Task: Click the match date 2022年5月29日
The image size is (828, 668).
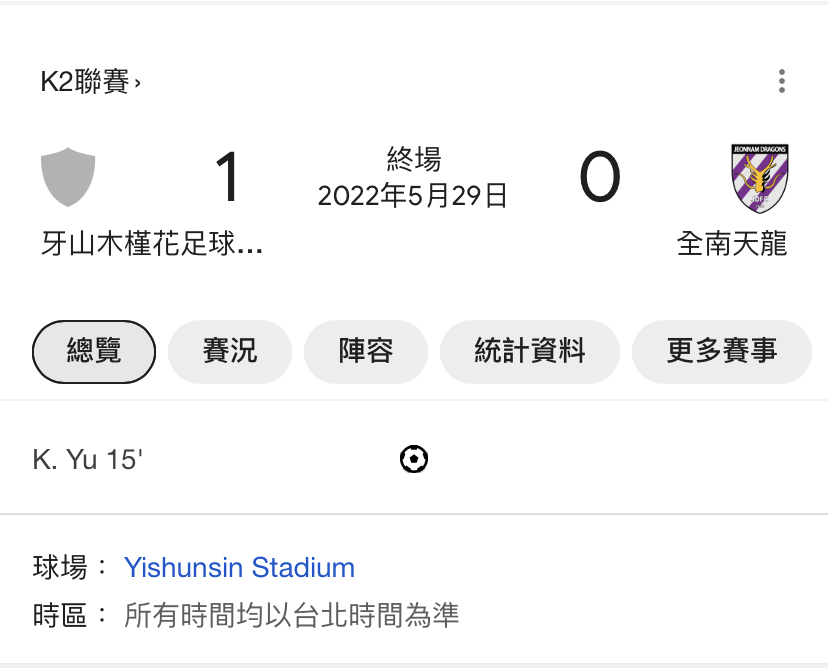Action: (413, 195)
